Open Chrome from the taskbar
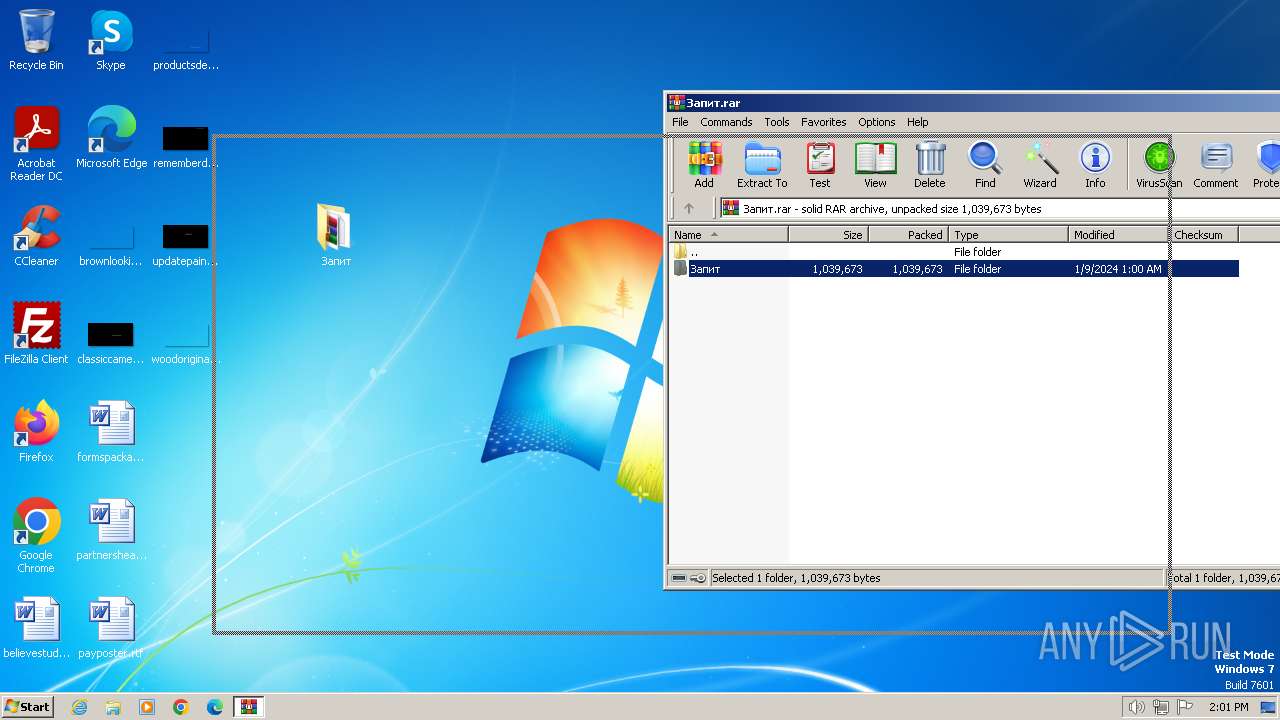1280x720 pixels. (x=181, y=707)
